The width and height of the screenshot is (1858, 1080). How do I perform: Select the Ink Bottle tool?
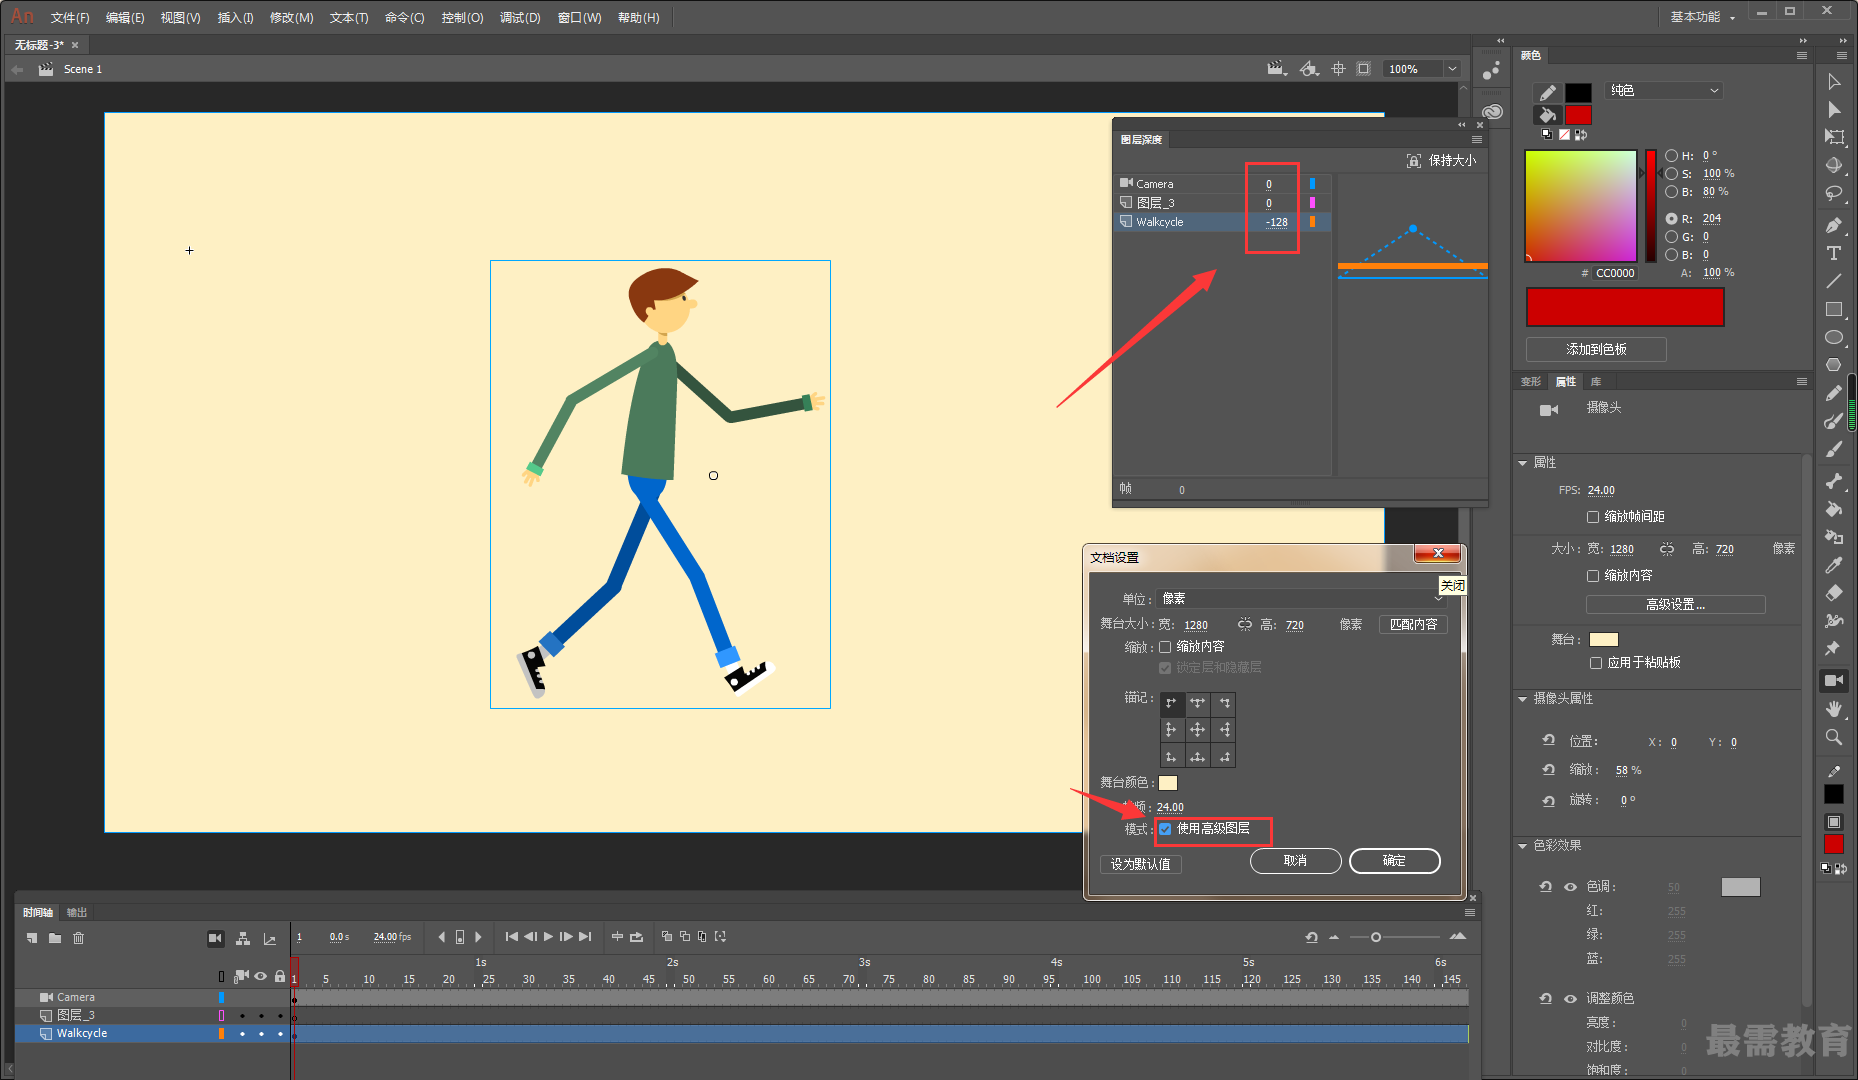tap(1834, 537)
